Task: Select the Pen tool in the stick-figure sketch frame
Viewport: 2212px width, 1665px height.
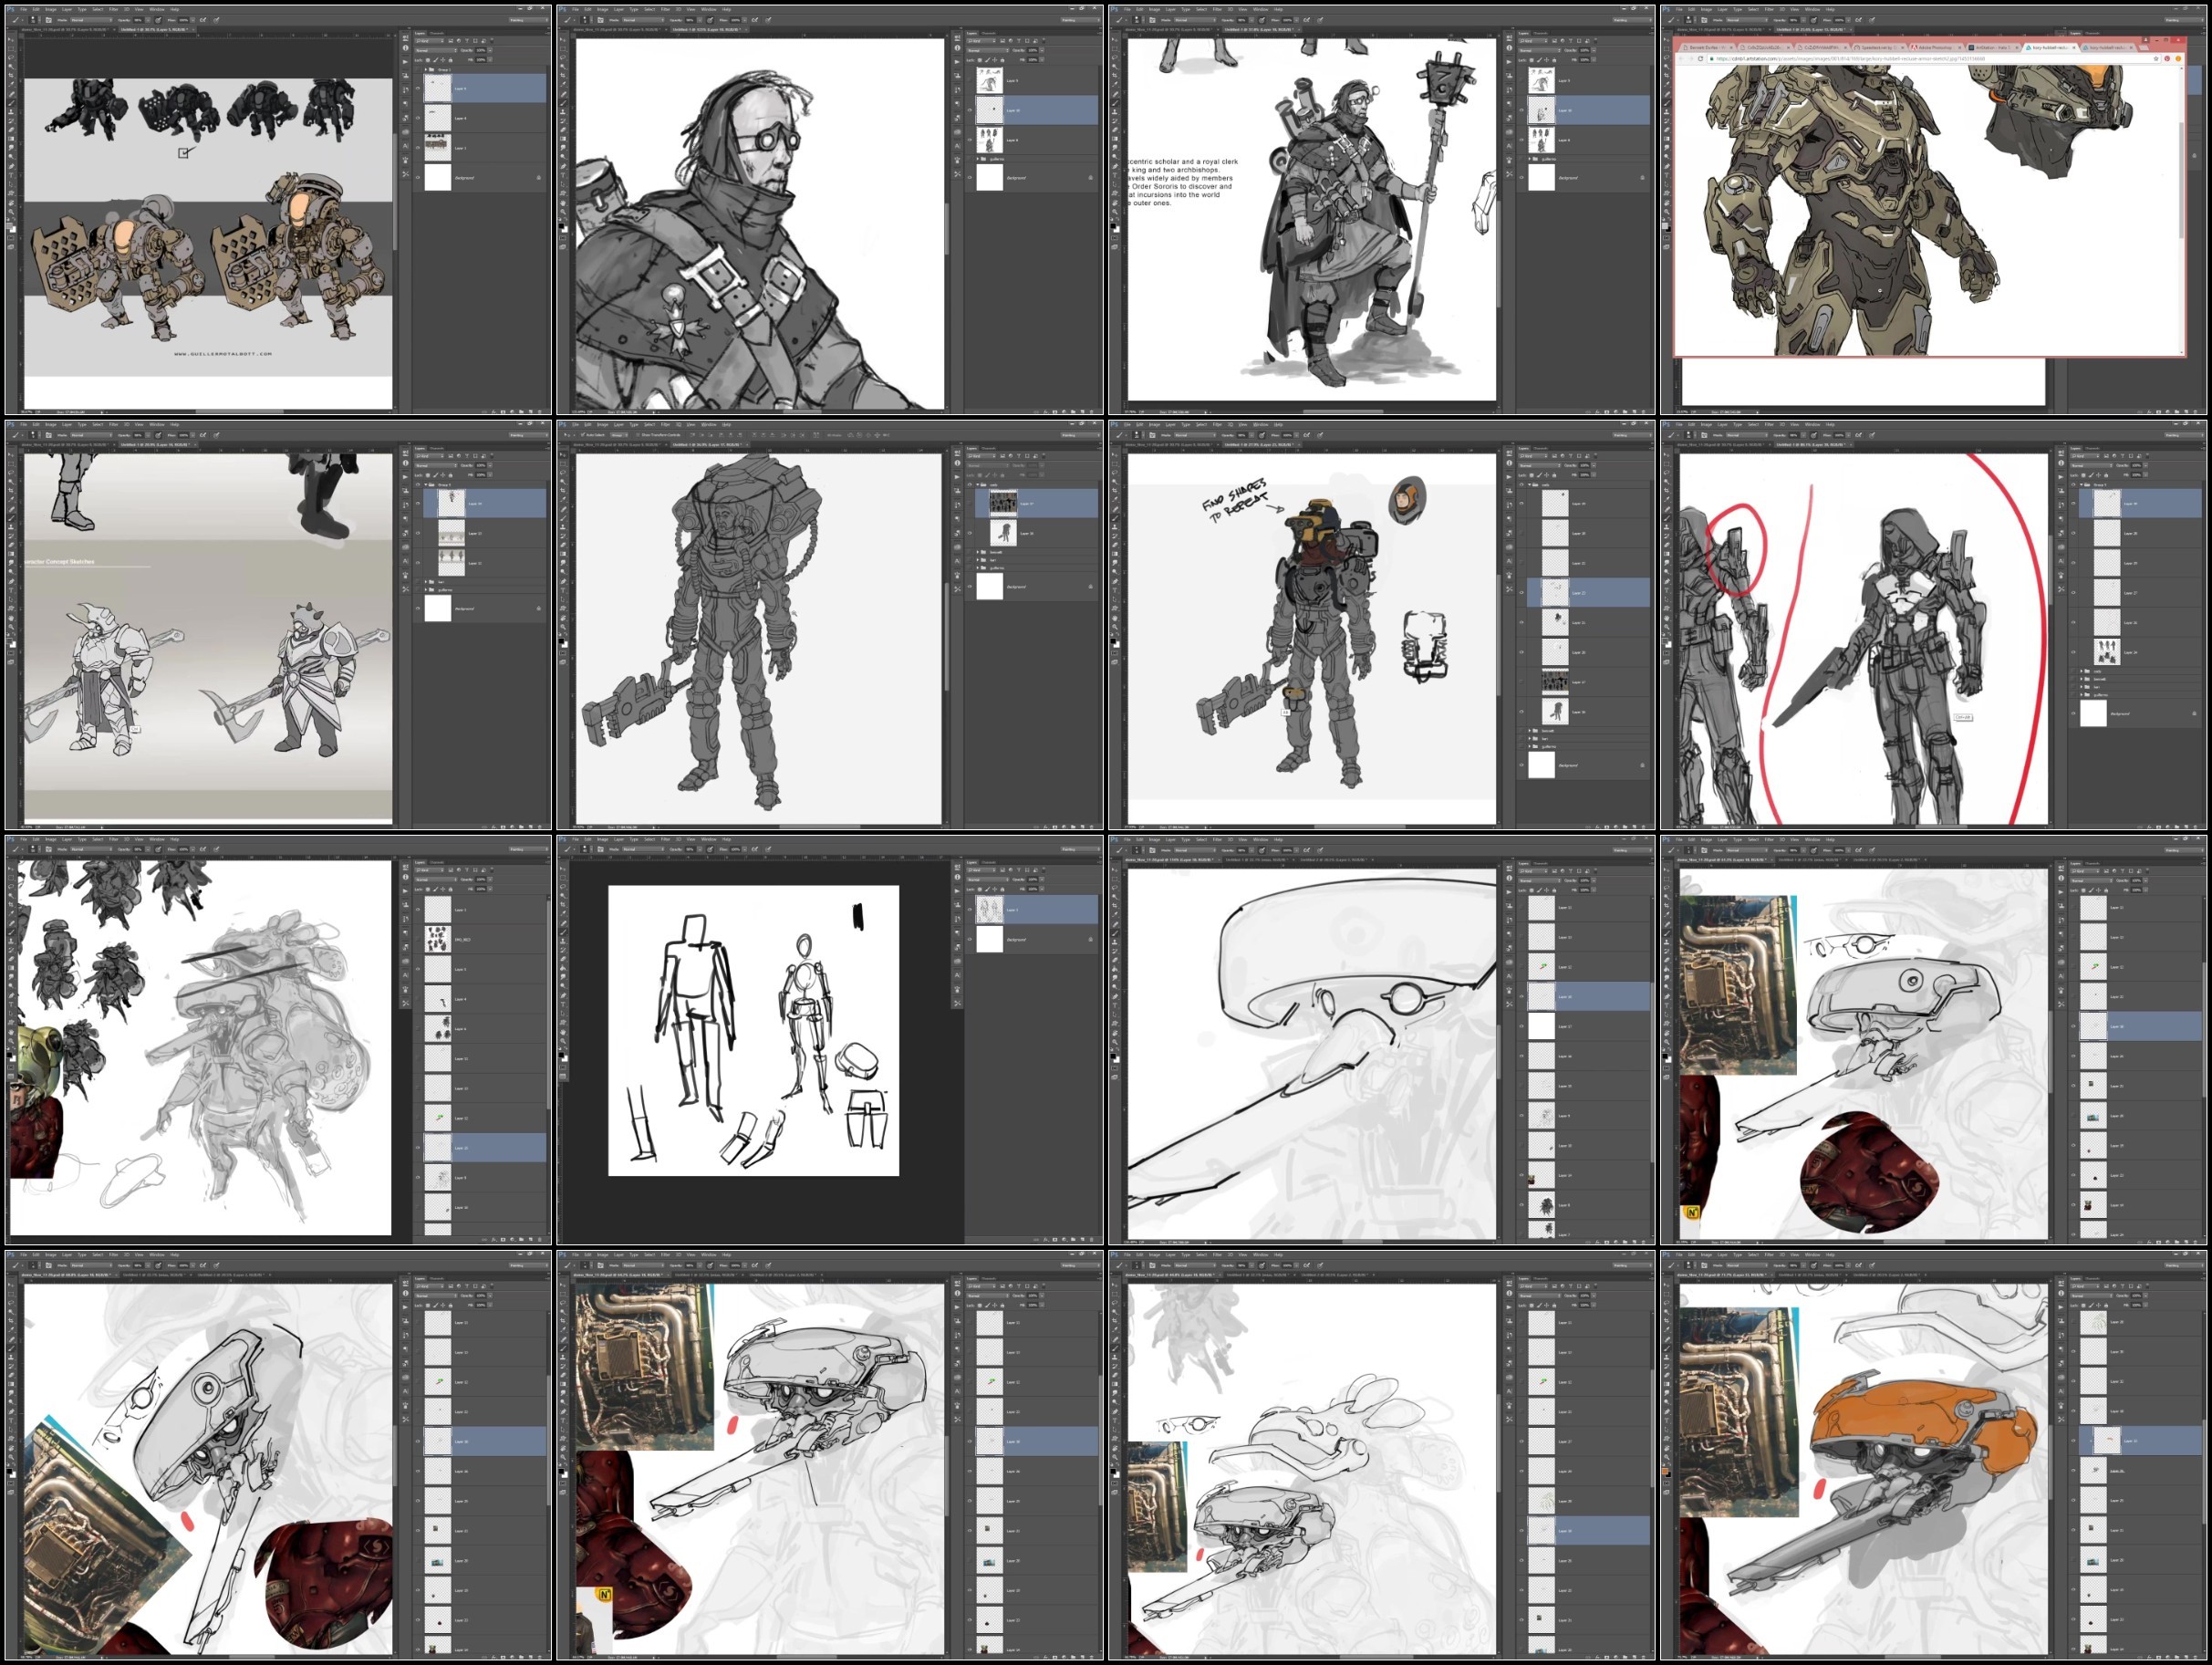Action: (x=563, y=996)
